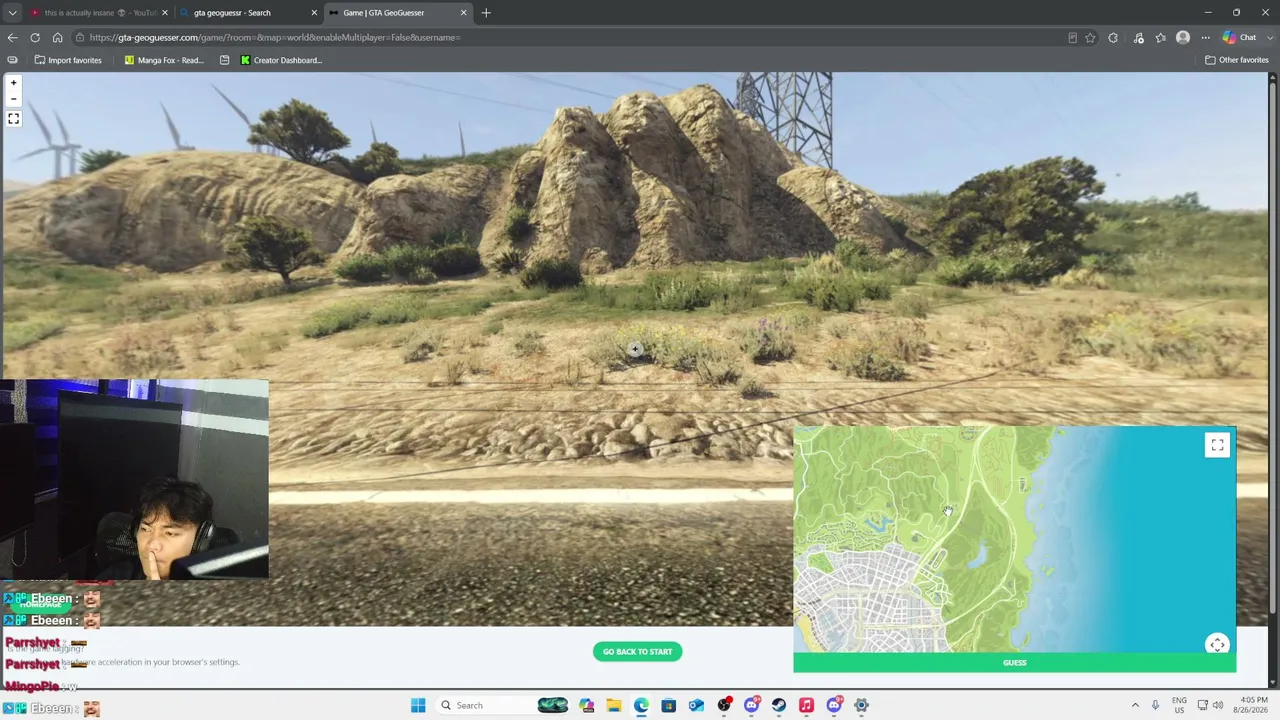1280x720 pixels.
Task: Open Settings gear from the taskbar
Action: (861, 705)
